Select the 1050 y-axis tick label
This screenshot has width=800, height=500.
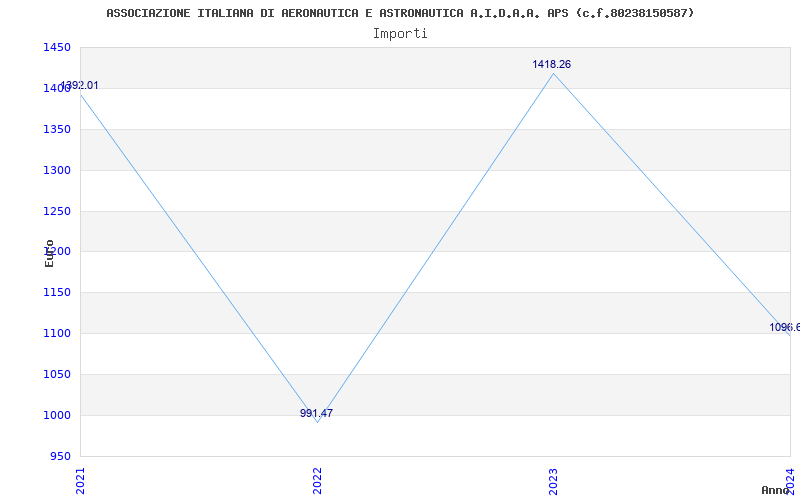click(x=56, y=375)
